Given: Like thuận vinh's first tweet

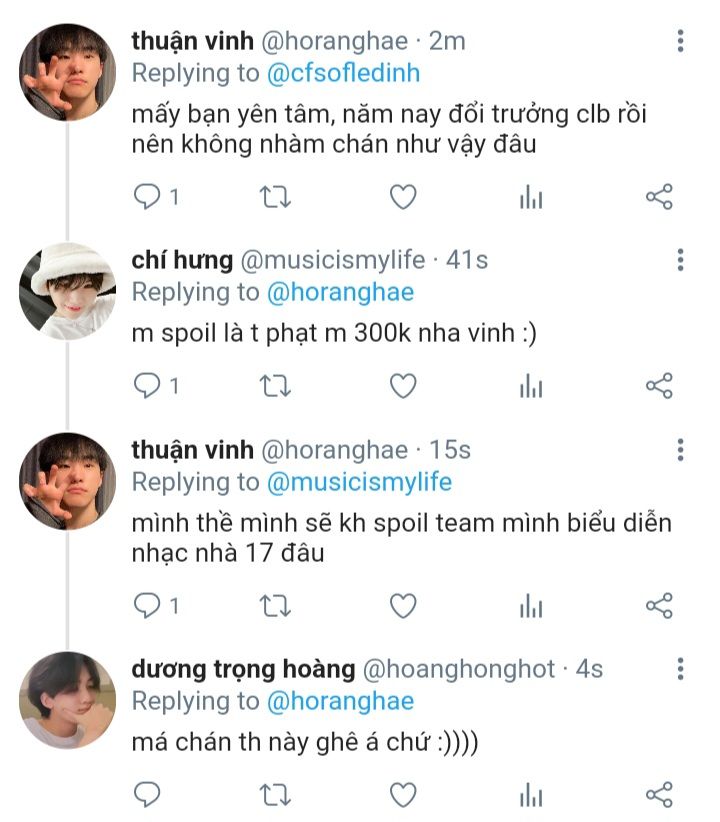Looking at the screenshot, I should point(402,197).
